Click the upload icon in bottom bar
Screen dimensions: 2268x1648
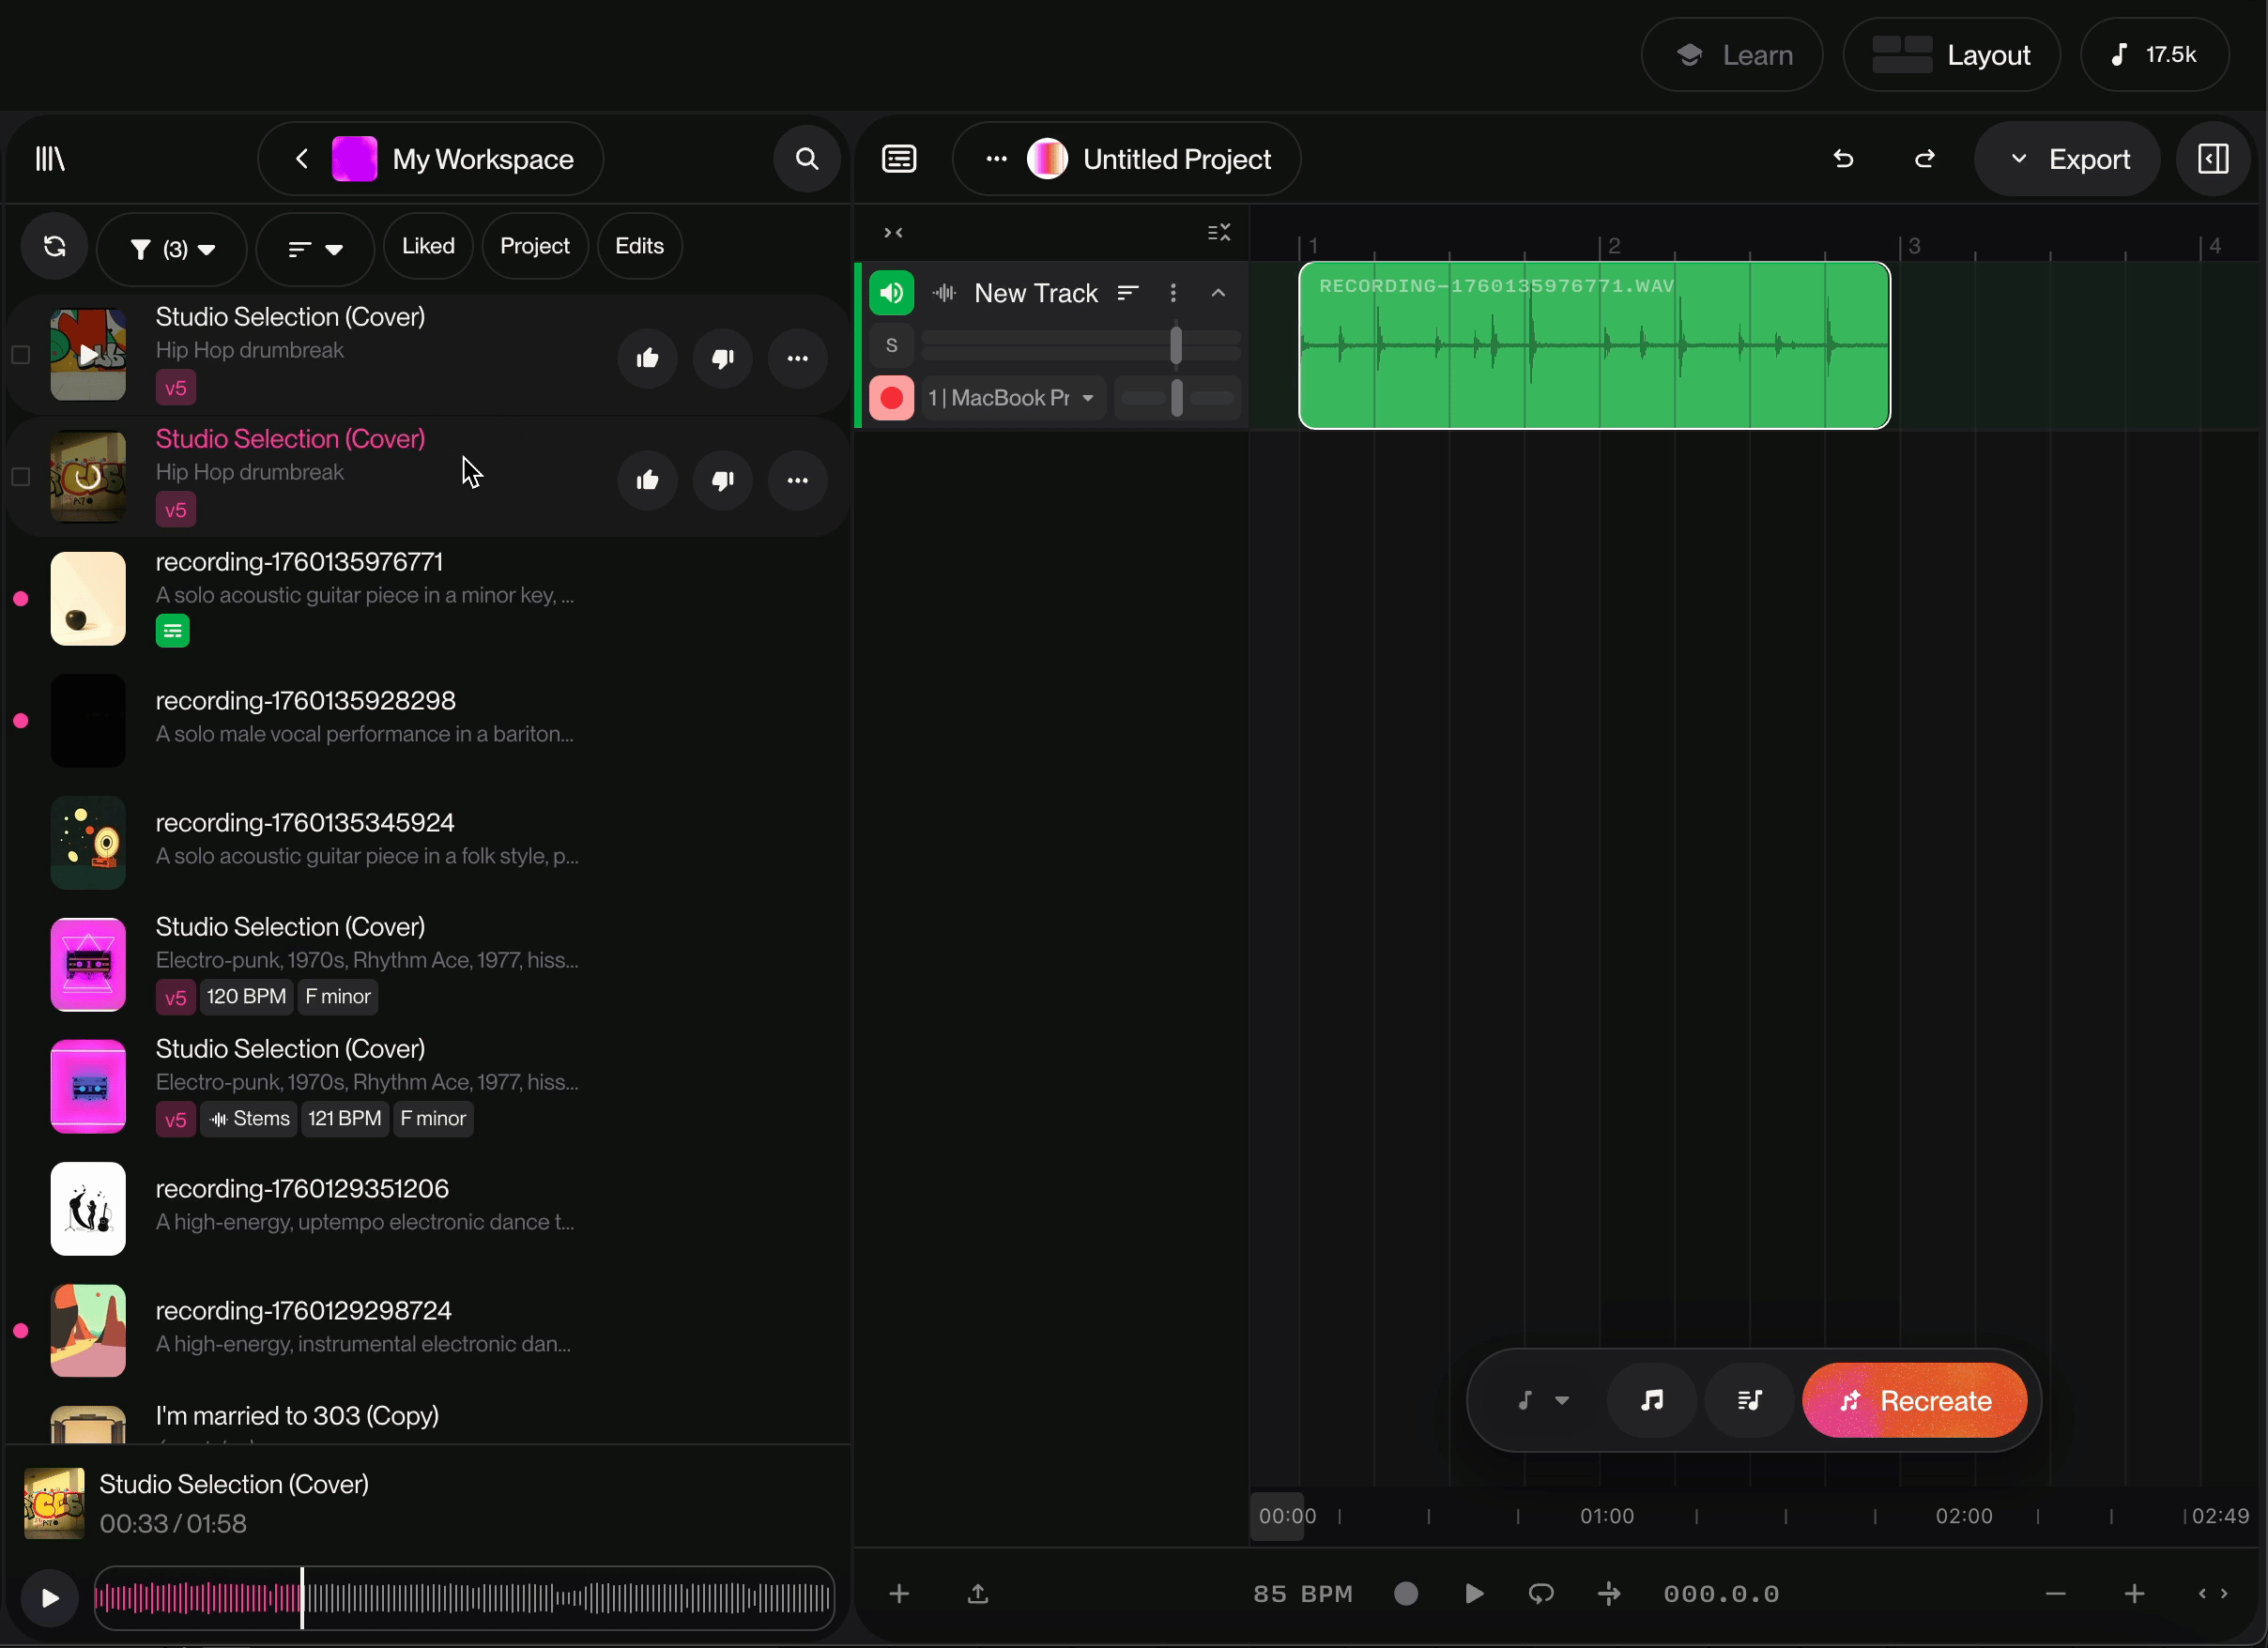pos(978,1594)
